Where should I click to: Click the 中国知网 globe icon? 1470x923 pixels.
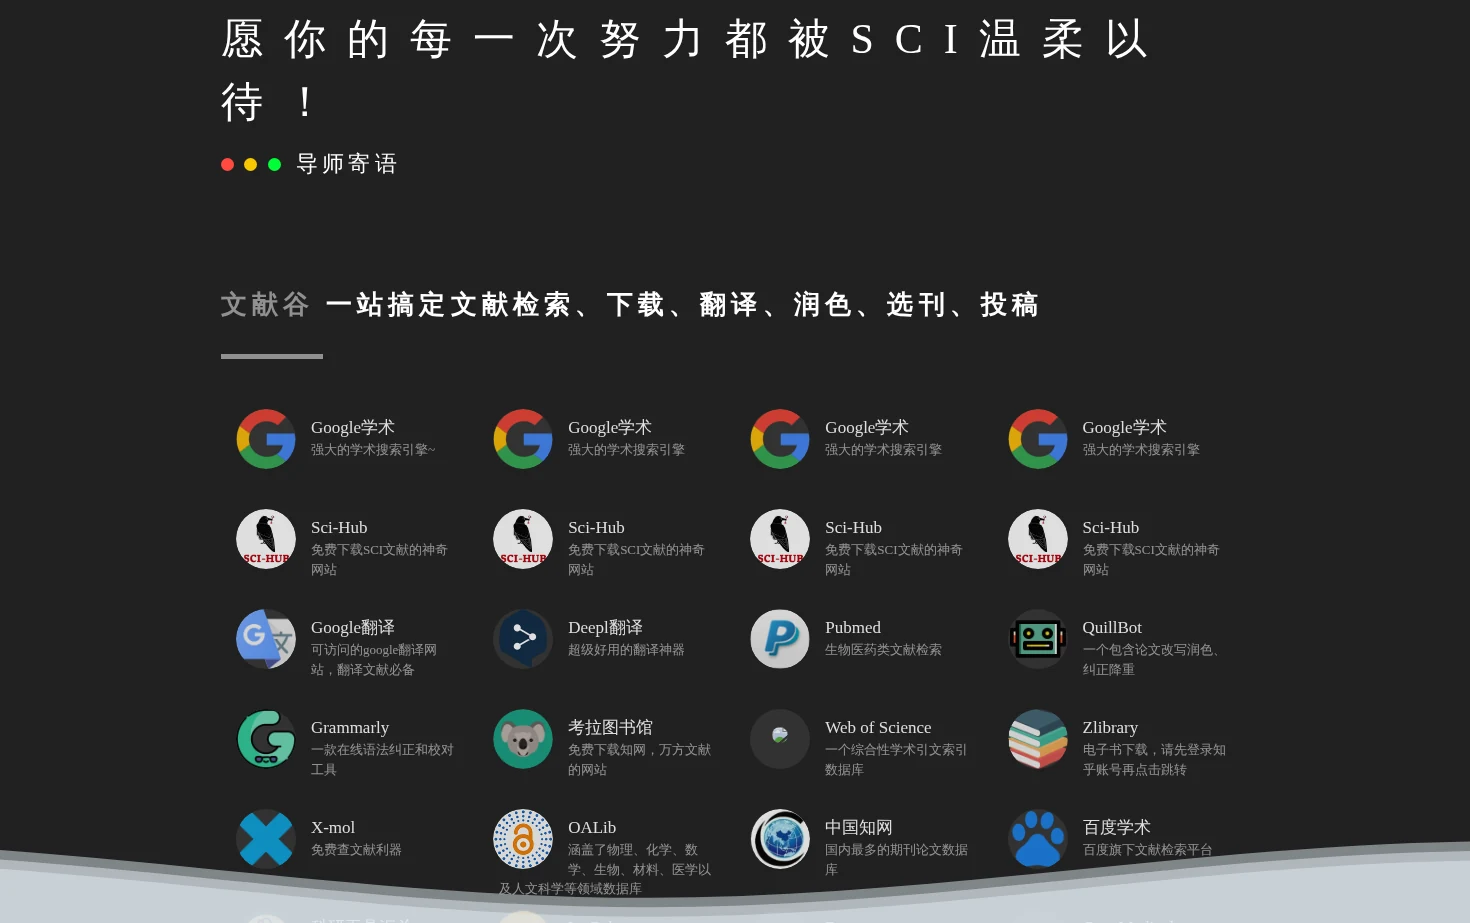pos(780,839)
